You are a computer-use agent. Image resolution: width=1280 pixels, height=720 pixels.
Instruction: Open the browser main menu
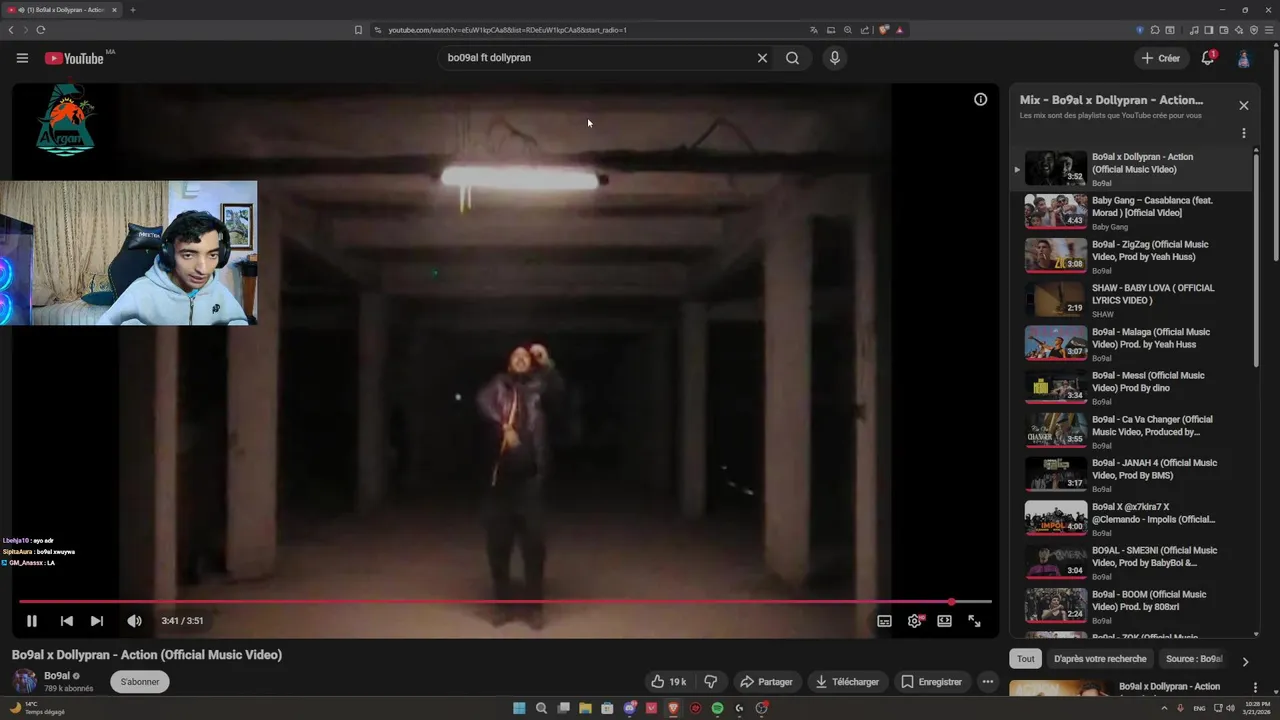click(1268, 30)
